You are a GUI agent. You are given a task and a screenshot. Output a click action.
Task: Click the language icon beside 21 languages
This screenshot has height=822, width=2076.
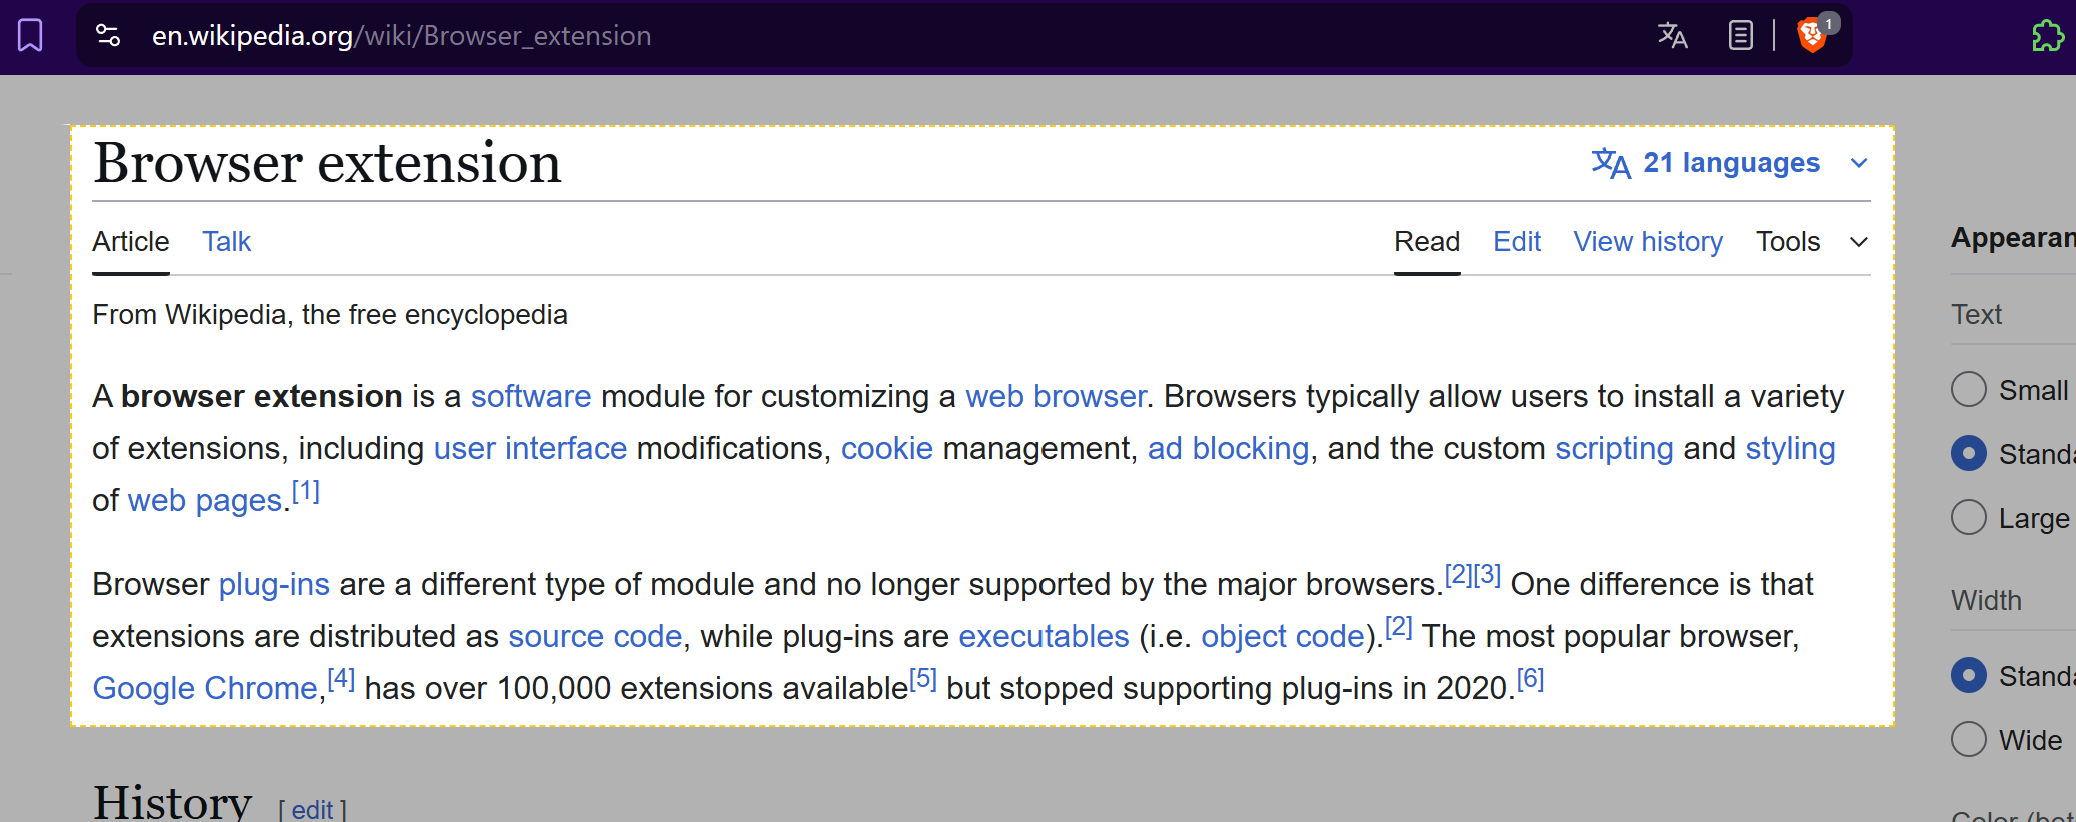tap(1610, 163)
